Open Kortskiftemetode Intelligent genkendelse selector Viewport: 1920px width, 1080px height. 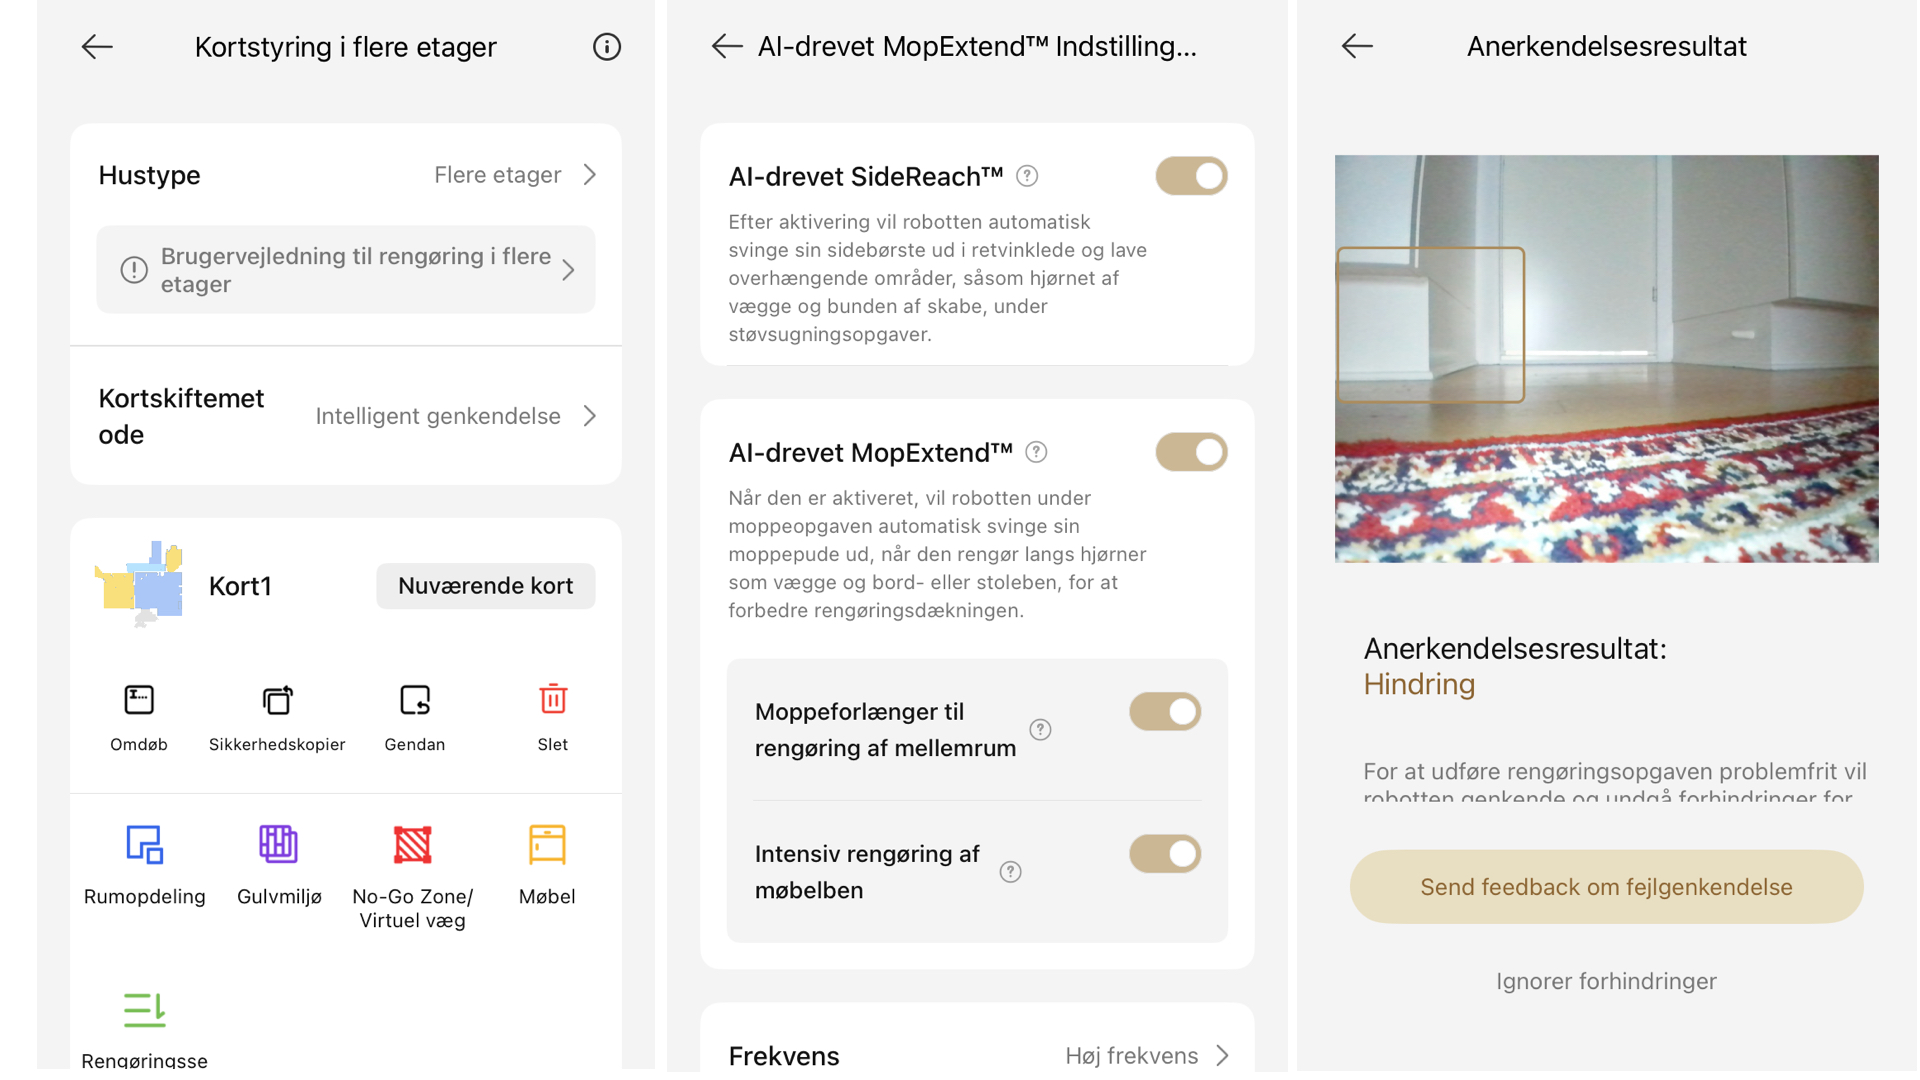click(x=455, y=416)
